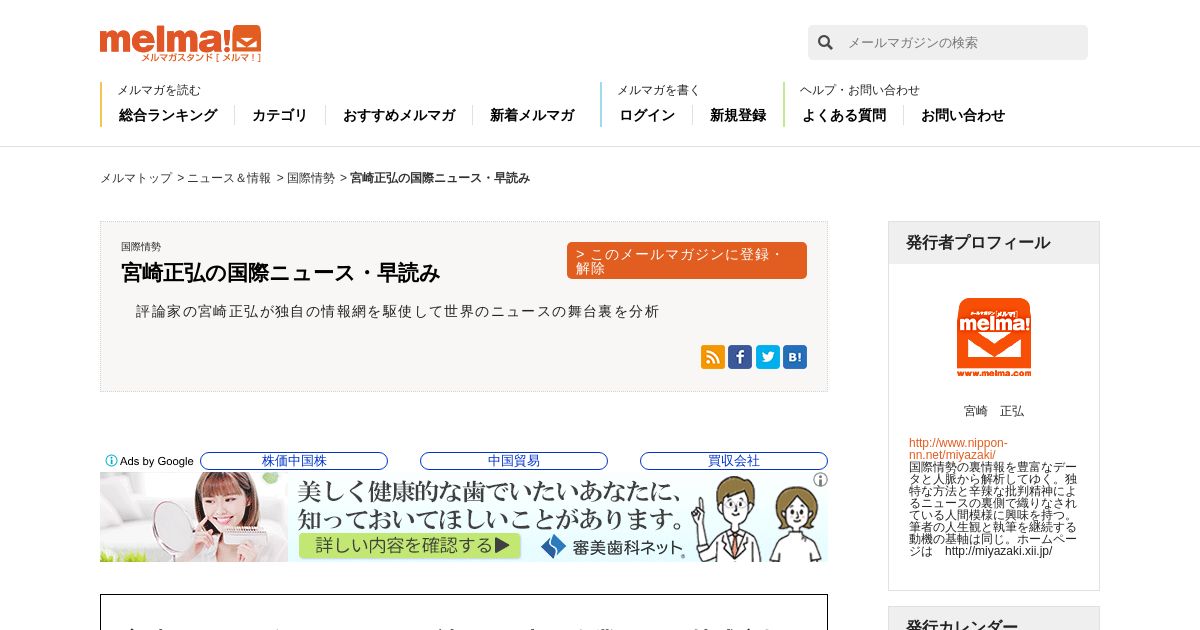Open お問い合わせ menu item
The width and height of the screenshot is (1200, 630).
click(963, 115)
